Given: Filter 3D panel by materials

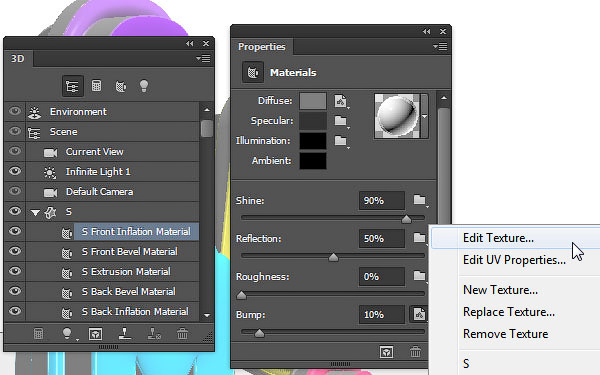Looking at the screenshot, I should pos(121,86).
